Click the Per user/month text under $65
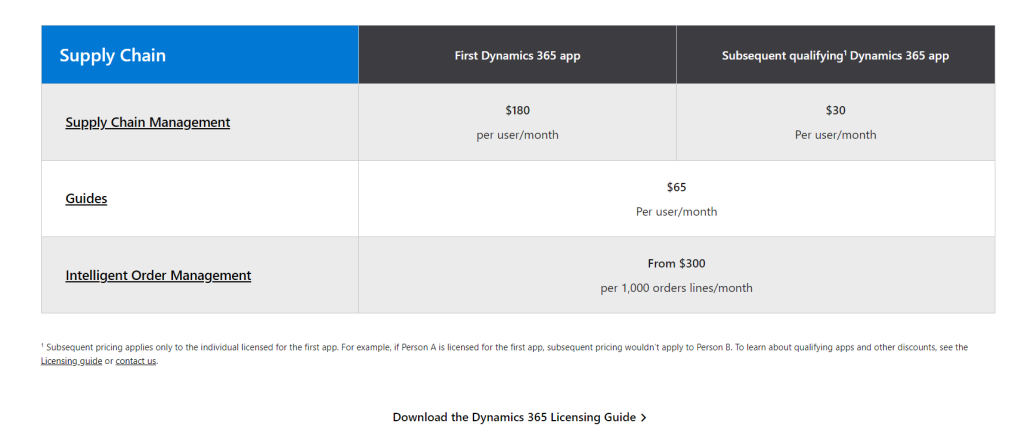1024x448 pixels. (677, 212)
